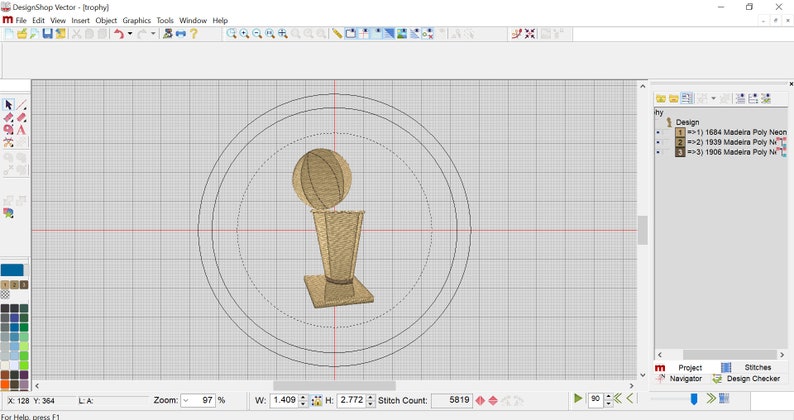Select thread color chip number 3
Viewport: 794px width, 420px height.
[x=24, y=285]
